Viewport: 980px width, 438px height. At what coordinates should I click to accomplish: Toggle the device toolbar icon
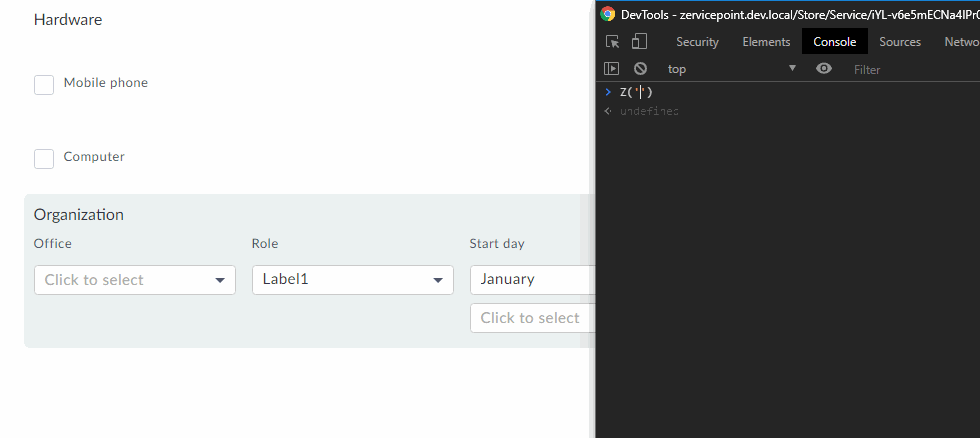click(639, 42)
